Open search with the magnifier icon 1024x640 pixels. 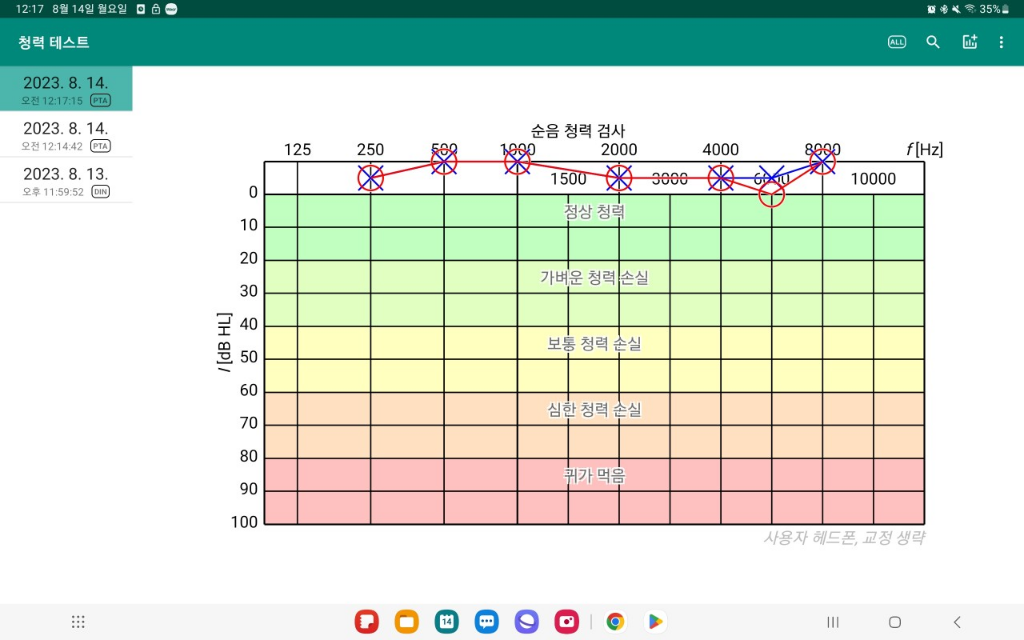coord(933,42)
